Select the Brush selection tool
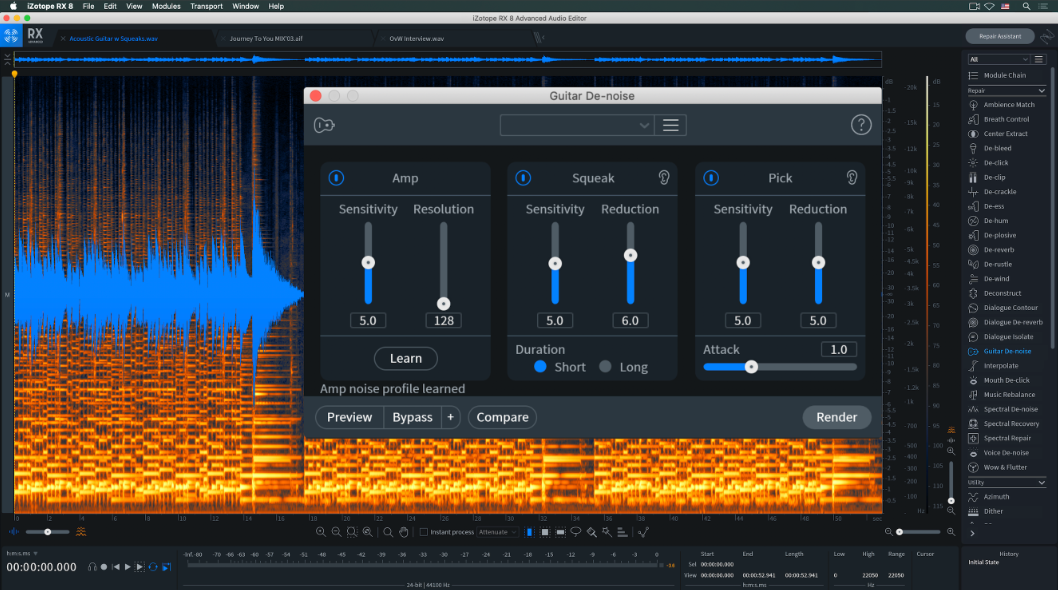1058x590 pixels. pos(592,532)
